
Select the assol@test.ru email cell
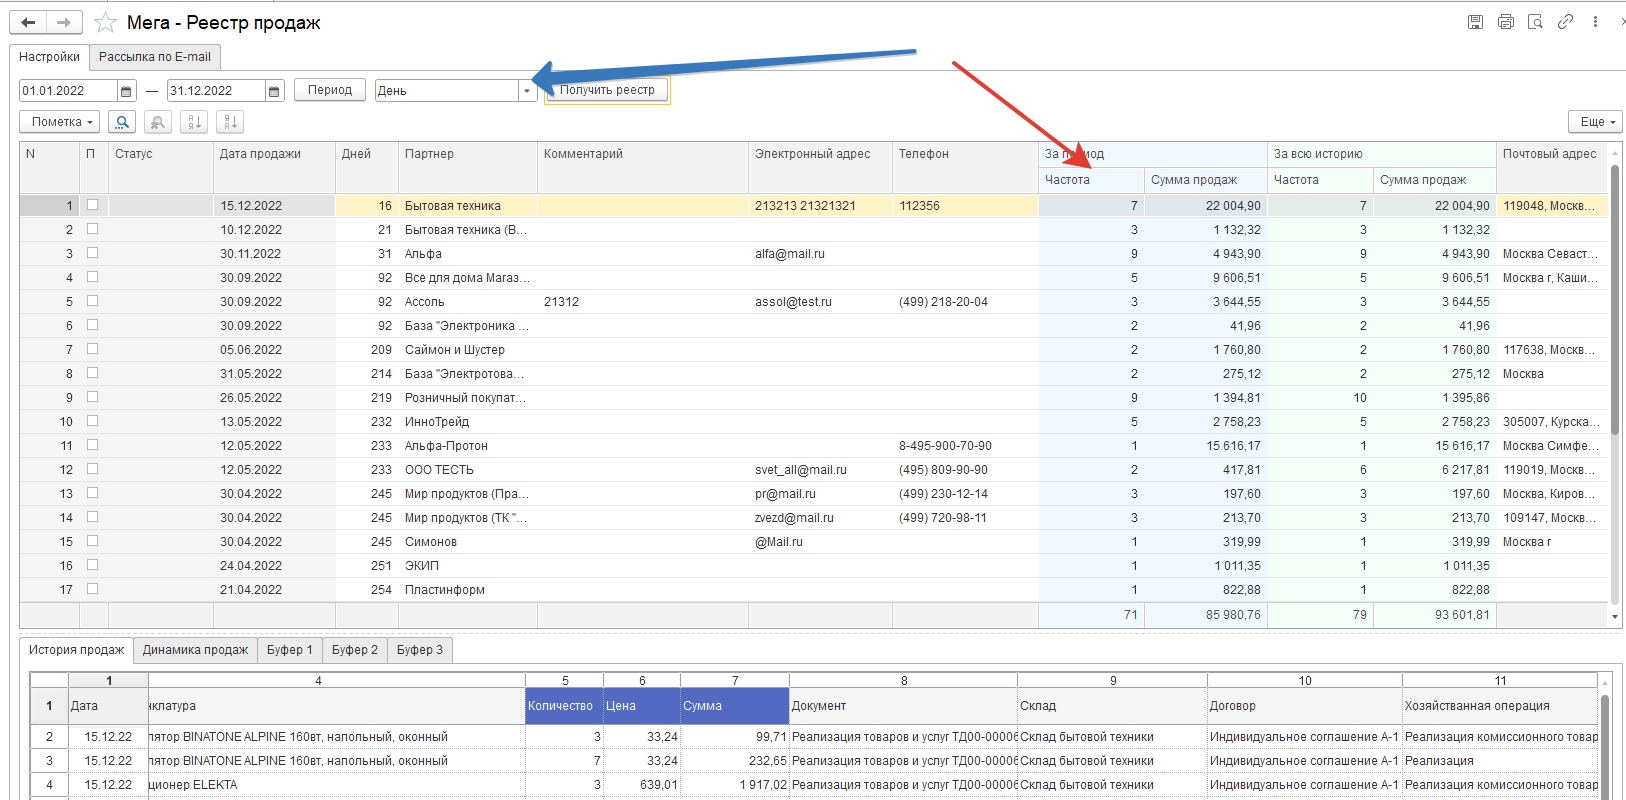pyautogui.click(x=820, y=302)
